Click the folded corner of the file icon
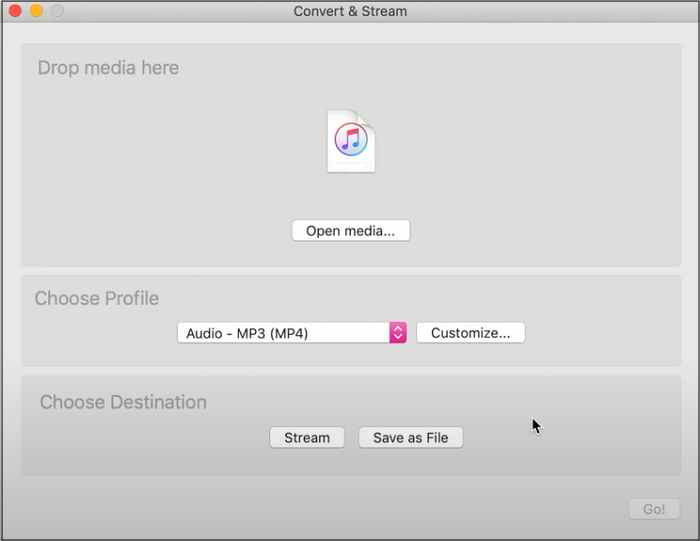This screenshot has width=700, height=541. tap(367, 118)
